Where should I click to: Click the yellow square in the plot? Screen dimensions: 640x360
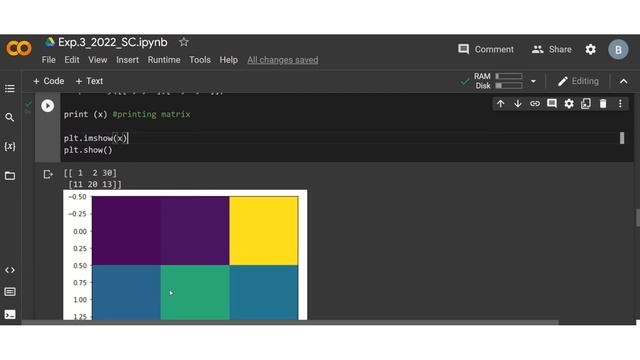point(264,231)
